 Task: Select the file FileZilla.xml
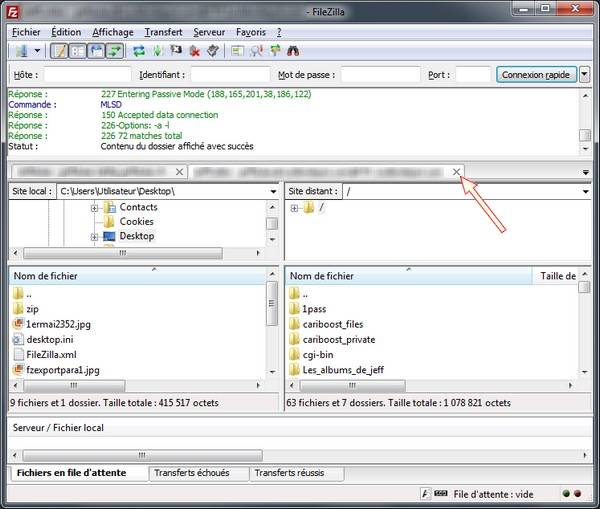pos(51,355)
